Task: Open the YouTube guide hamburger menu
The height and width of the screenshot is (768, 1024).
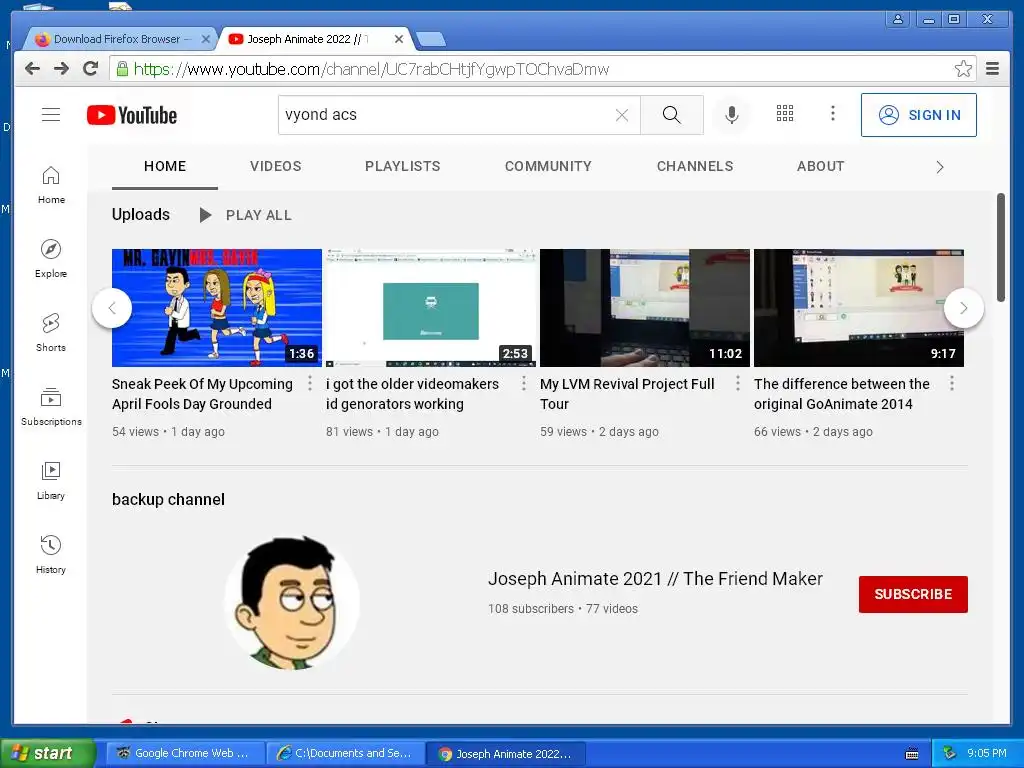Action: click(51, 115)
